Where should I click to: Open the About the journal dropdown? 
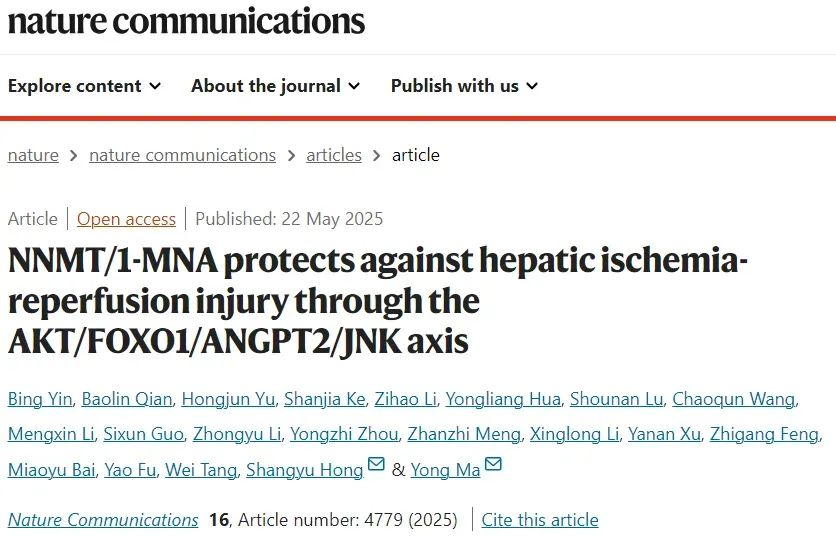[275, 86]
